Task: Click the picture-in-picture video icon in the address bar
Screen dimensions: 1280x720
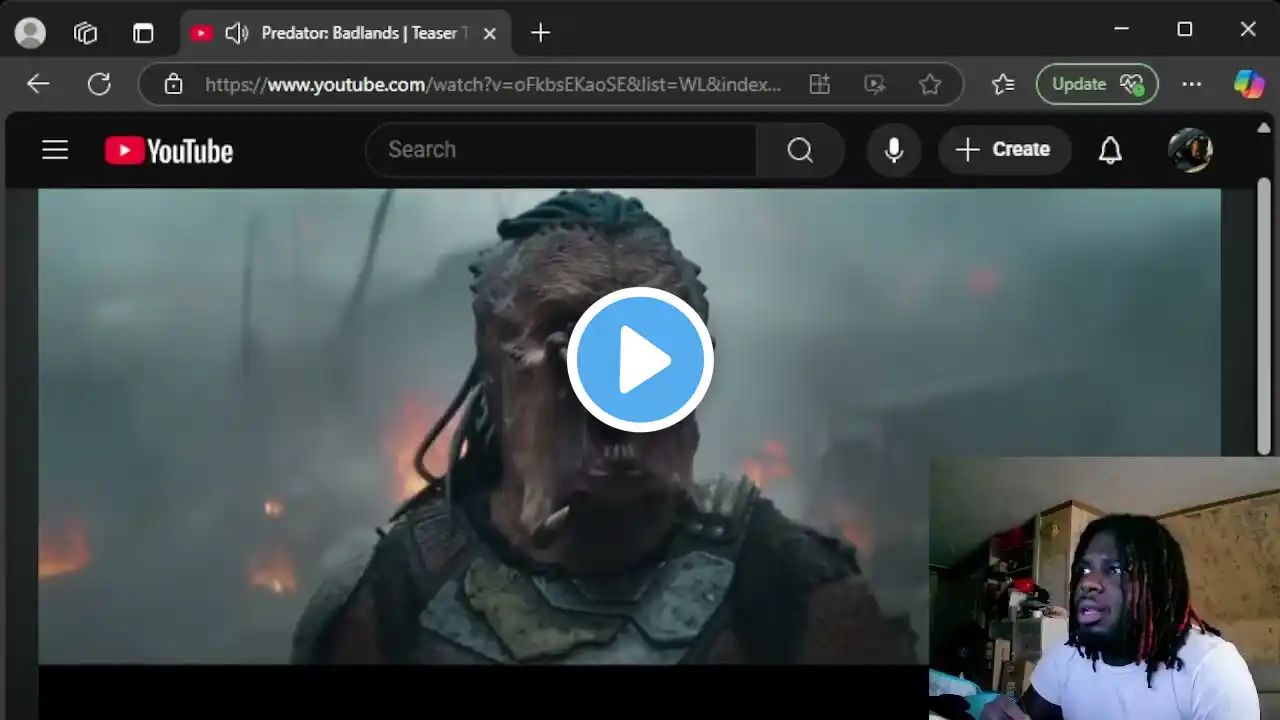Action: click(875, 84)
